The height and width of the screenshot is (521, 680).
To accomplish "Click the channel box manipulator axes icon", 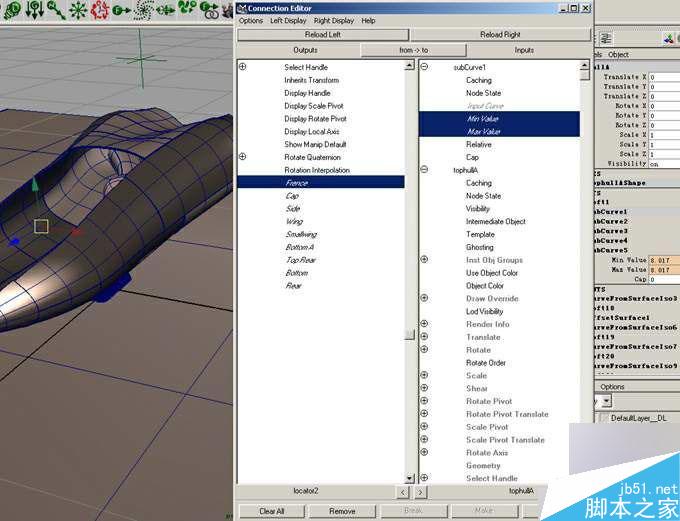I will point(669,39).
